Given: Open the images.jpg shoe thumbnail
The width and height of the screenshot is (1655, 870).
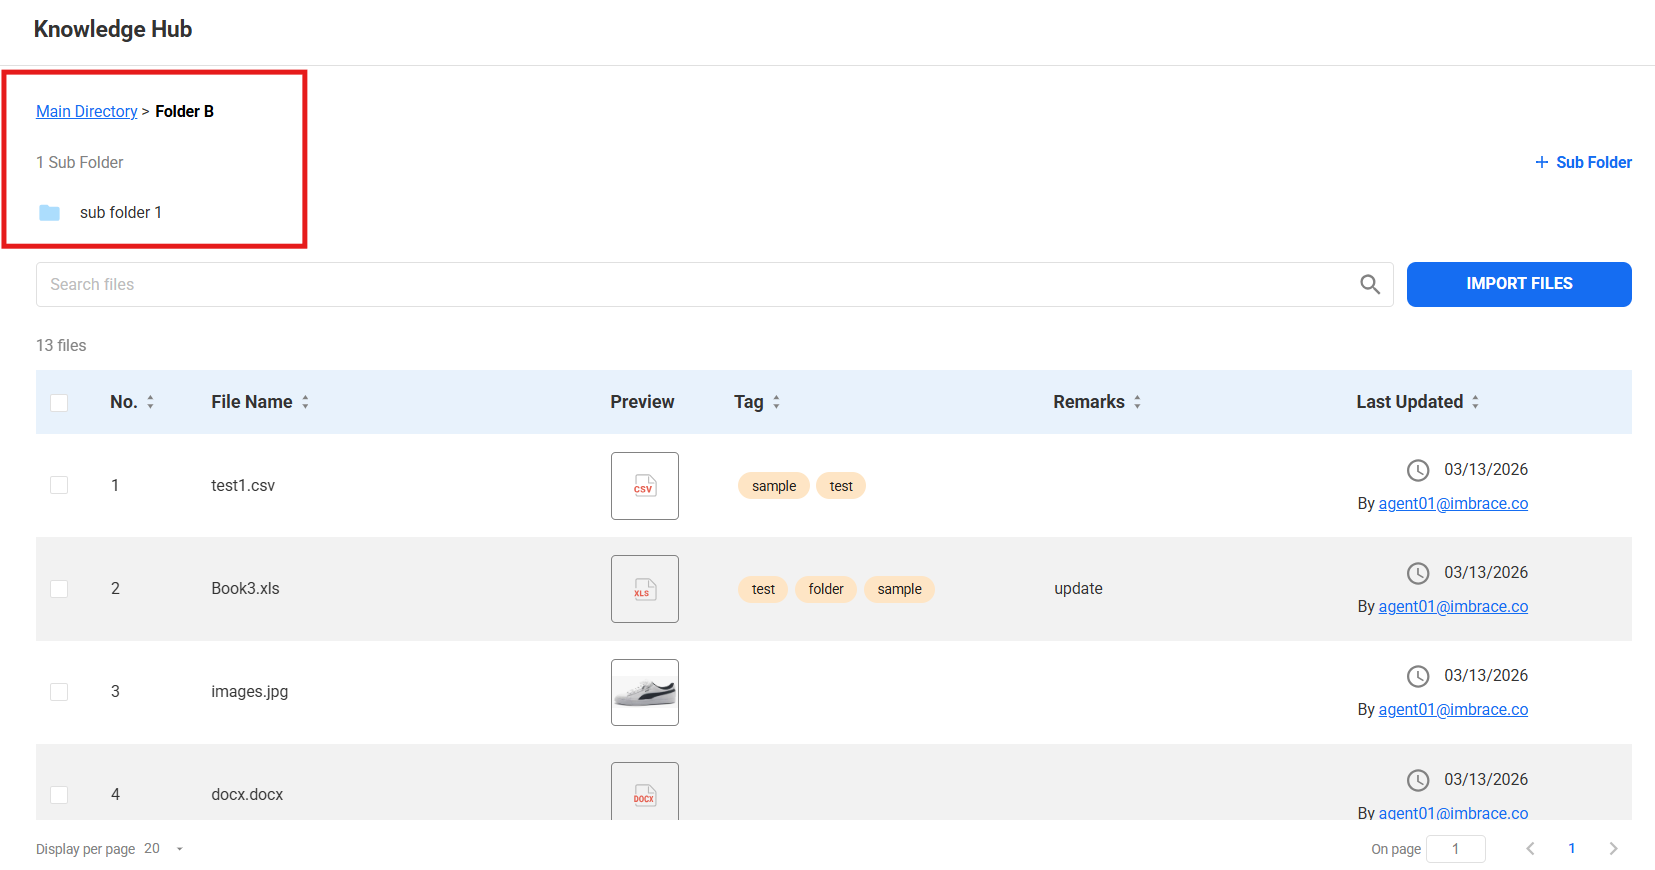Looking at the screenshot, I should pyautogui.click(x=644, y=692).
